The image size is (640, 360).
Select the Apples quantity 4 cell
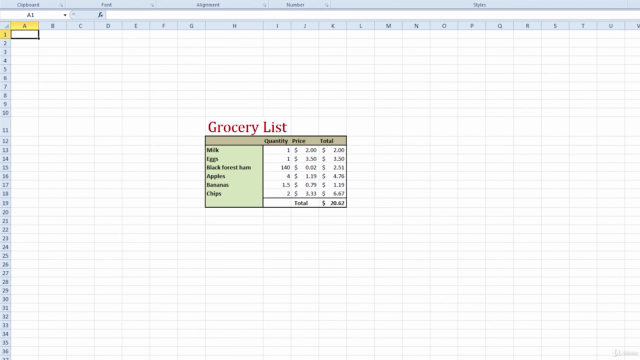[x=277, y=176]
